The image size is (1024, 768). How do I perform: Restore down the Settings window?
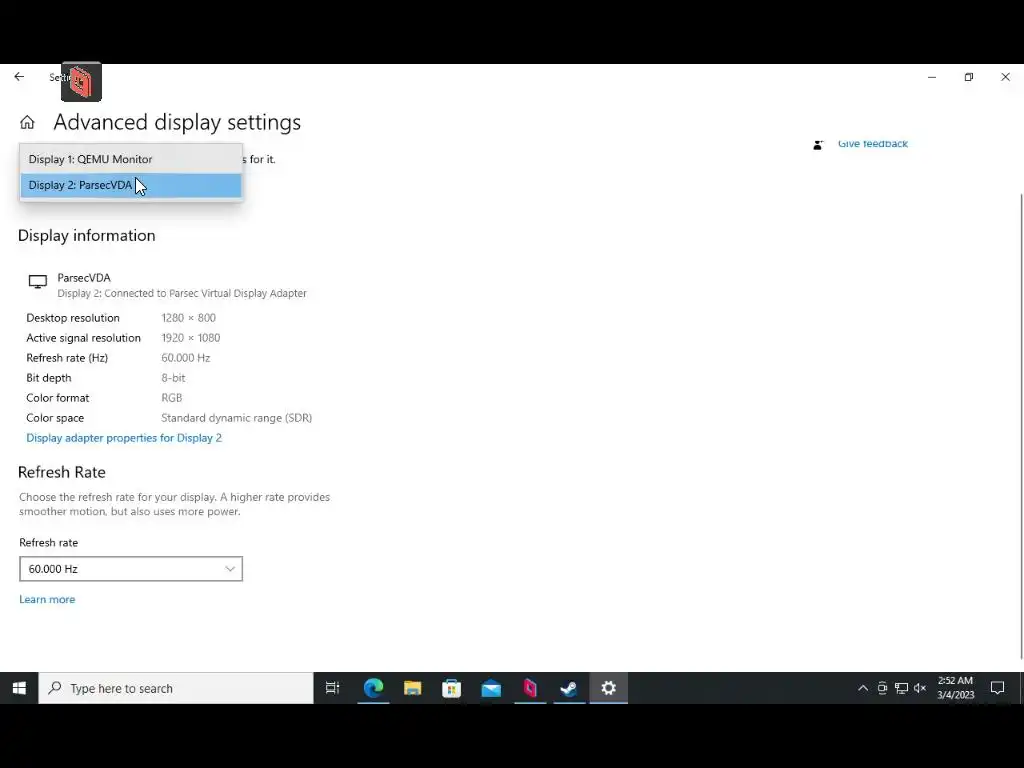click(x=968, y=77)
